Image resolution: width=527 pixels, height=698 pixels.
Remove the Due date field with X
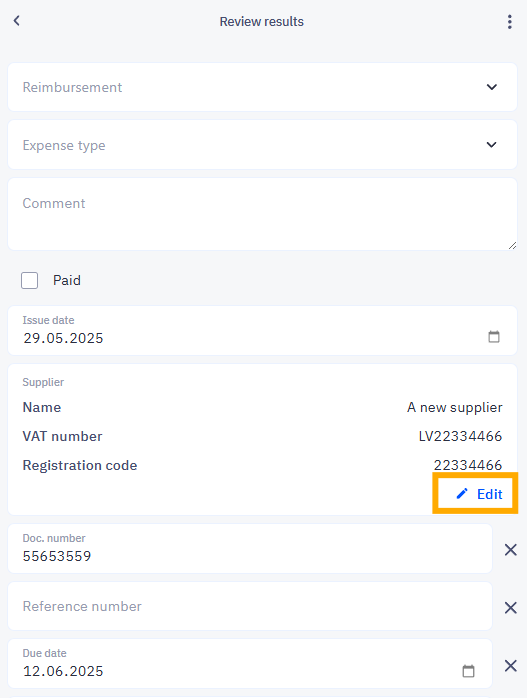point(511,666)
